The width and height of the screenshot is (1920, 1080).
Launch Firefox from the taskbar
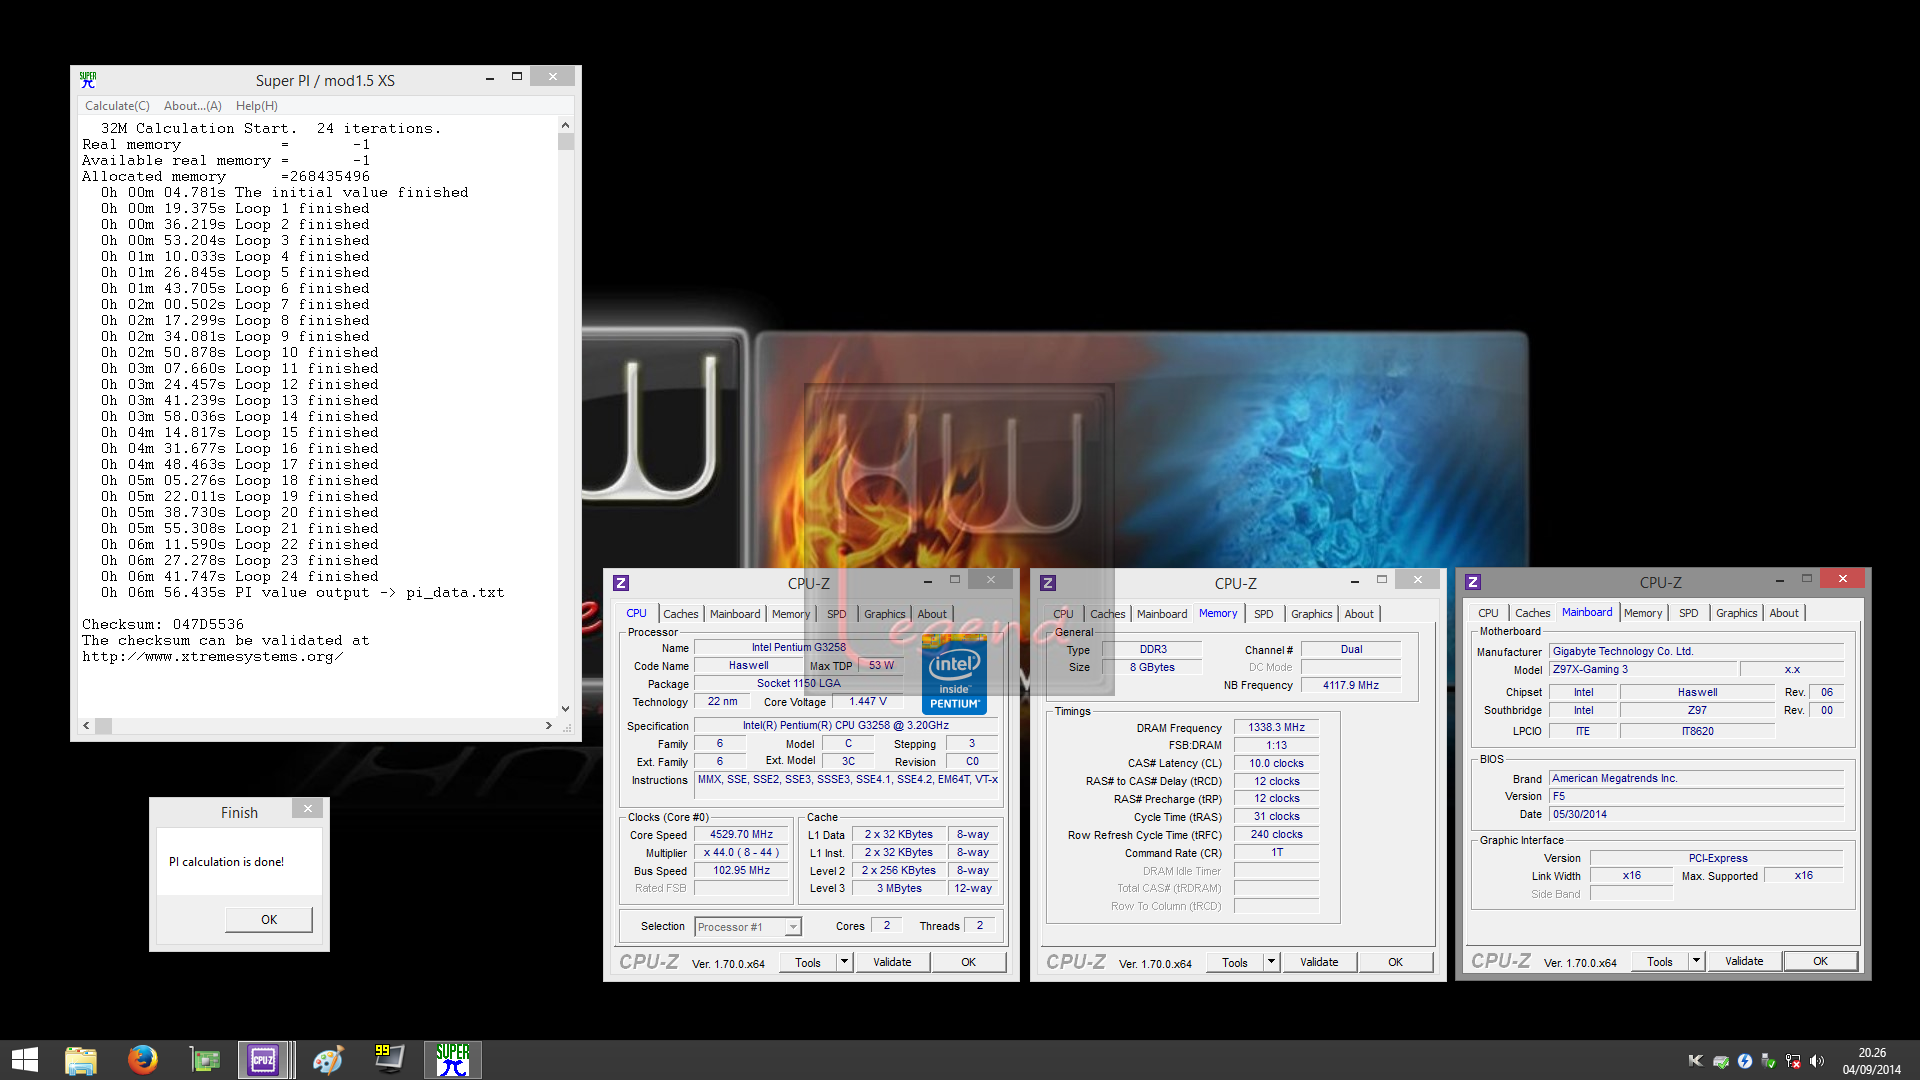point(142,1060)
